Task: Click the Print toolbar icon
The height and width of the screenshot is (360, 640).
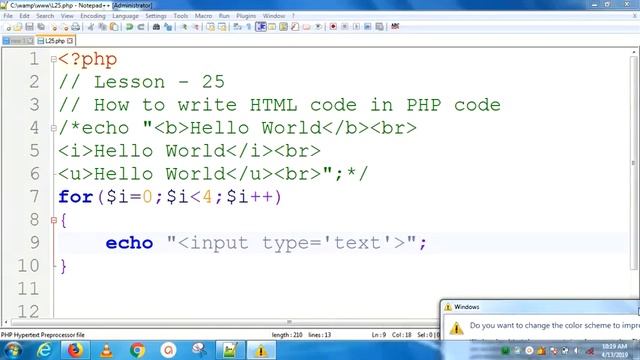Action: (76, 27)
